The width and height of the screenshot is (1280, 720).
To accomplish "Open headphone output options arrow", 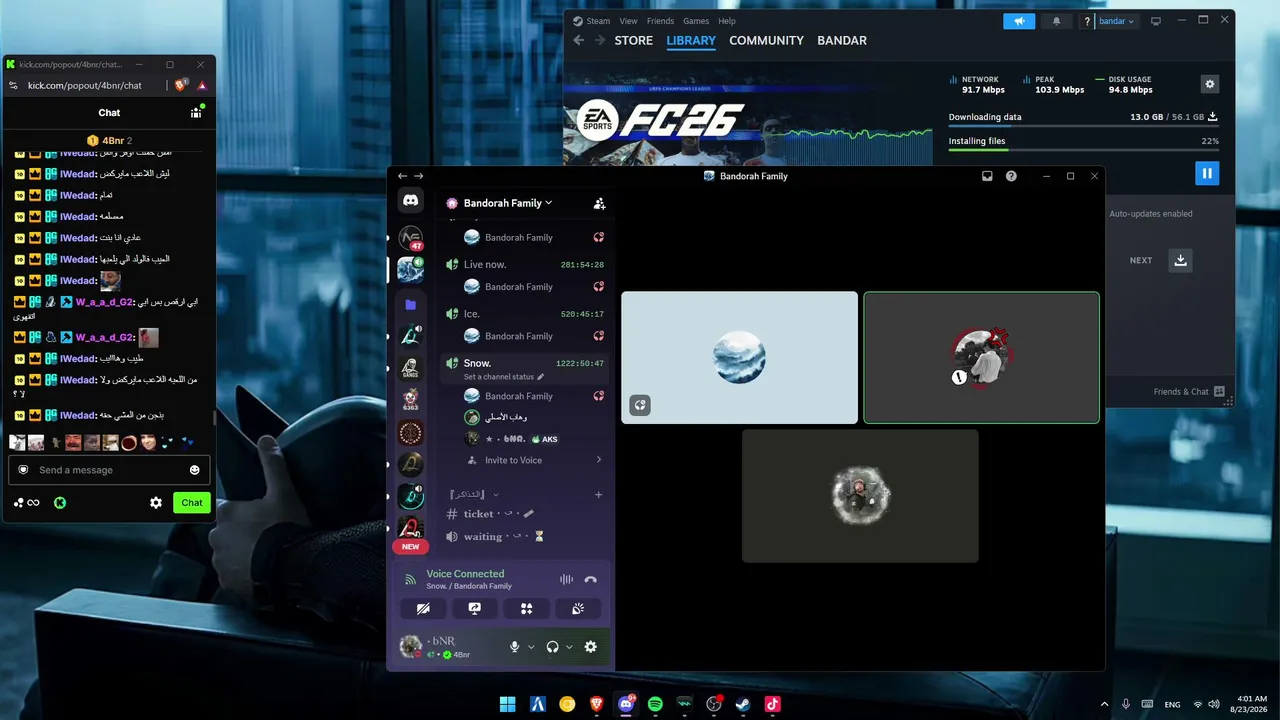I will [569, 647].
